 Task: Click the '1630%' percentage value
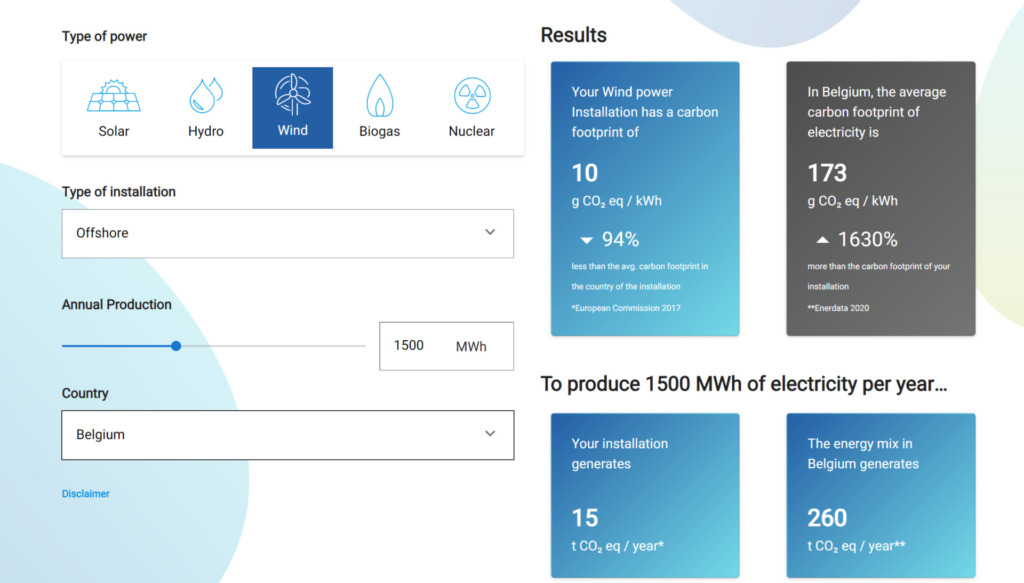point(868,240)
